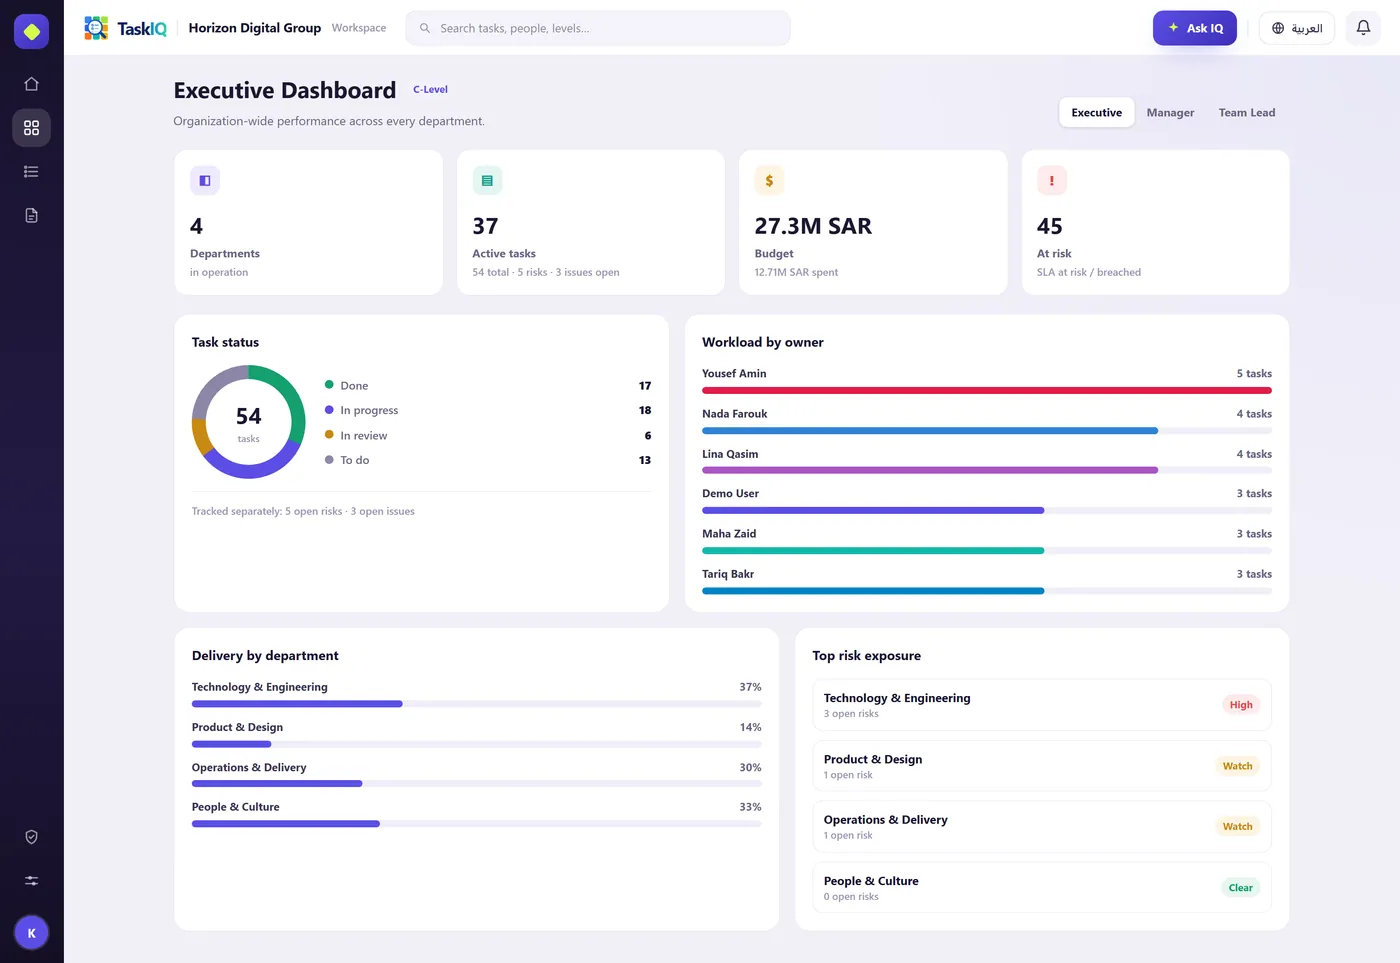The image size is (1400, 963).
Task: Click Operations & Delivery delivery progress bar
Action: [477, 784]
